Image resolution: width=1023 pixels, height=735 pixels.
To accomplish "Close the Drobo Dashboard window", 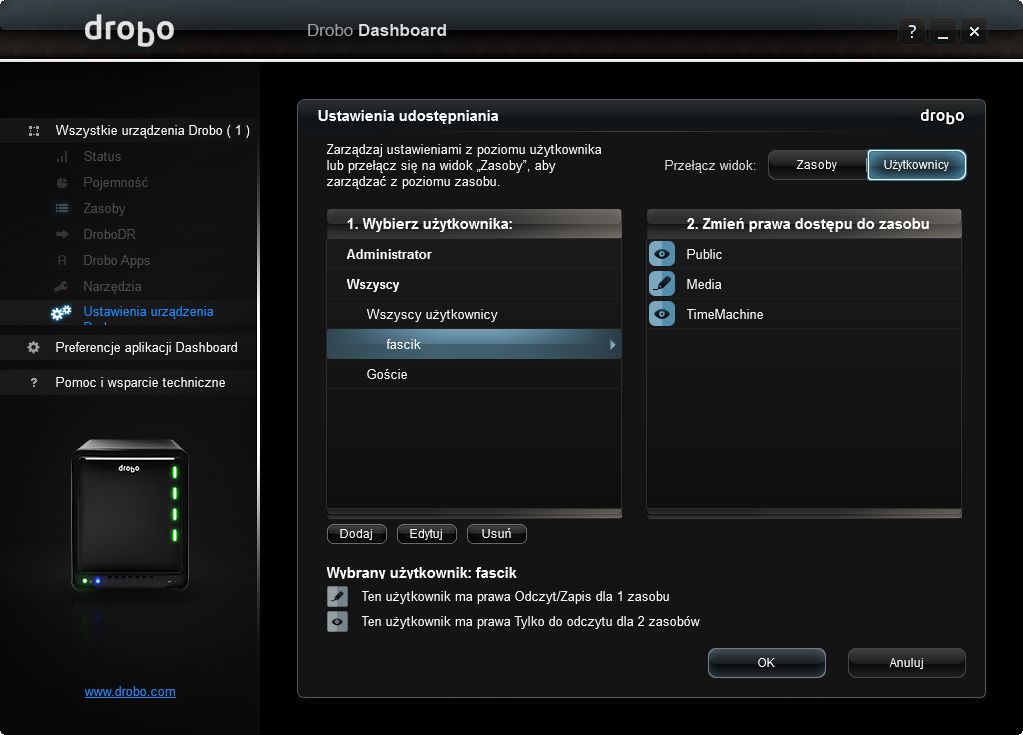I will (974, 31).
